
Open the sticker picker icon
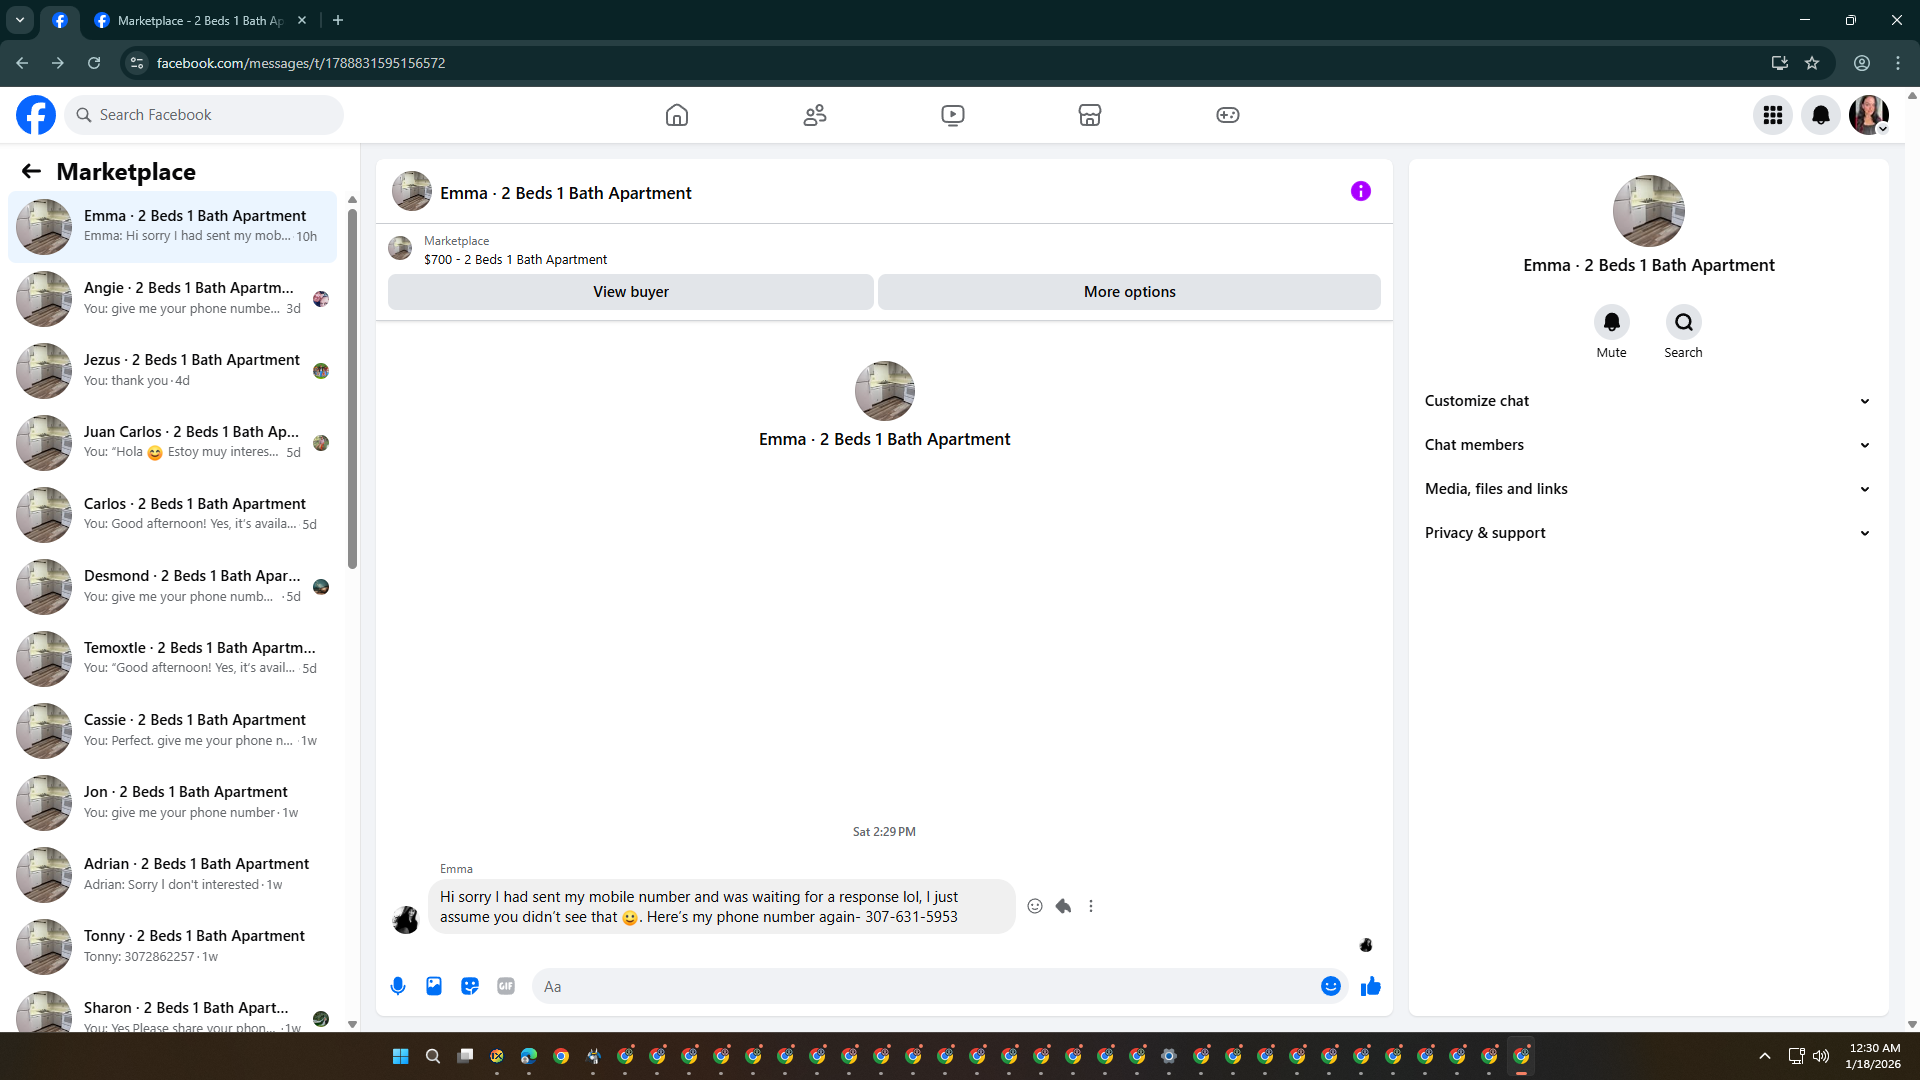[470, 986]
